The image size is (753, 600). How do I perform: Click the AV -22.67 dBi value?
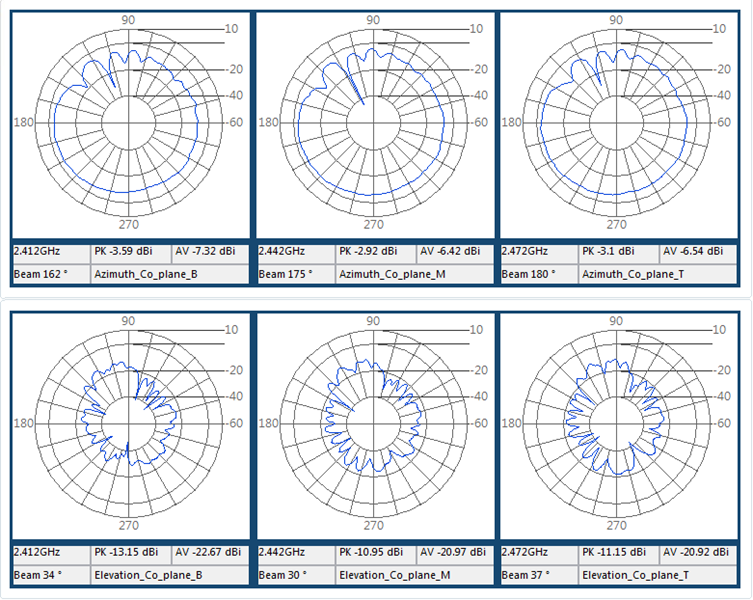209,552
